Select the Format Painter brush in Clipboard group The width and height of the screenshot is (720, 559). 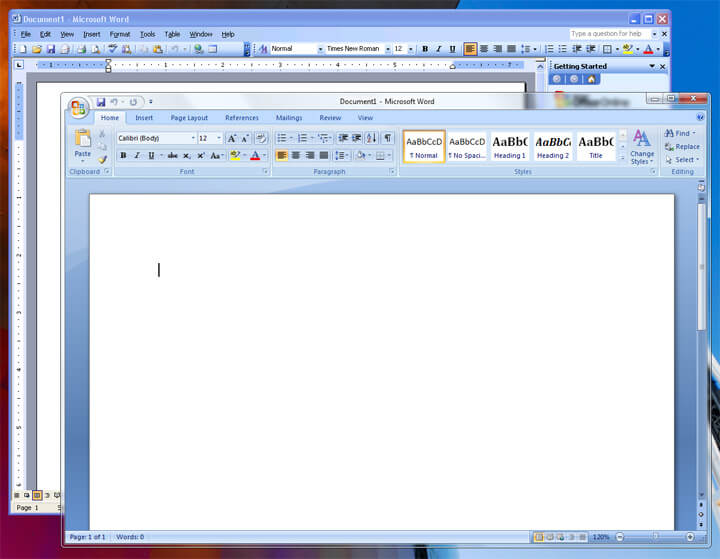tap(102, 159)
